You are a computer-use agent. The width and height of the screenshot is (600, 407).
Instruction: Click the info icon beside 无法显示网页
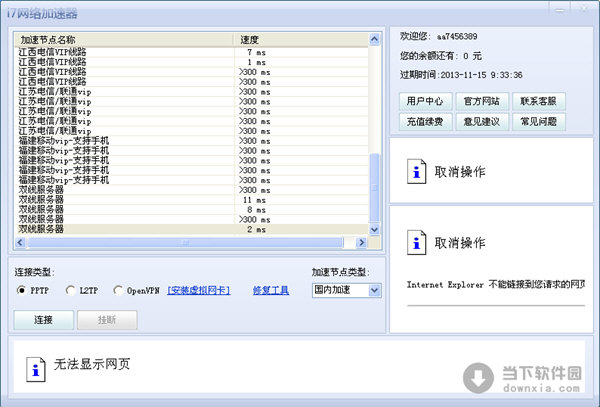(x=36, y=370)
